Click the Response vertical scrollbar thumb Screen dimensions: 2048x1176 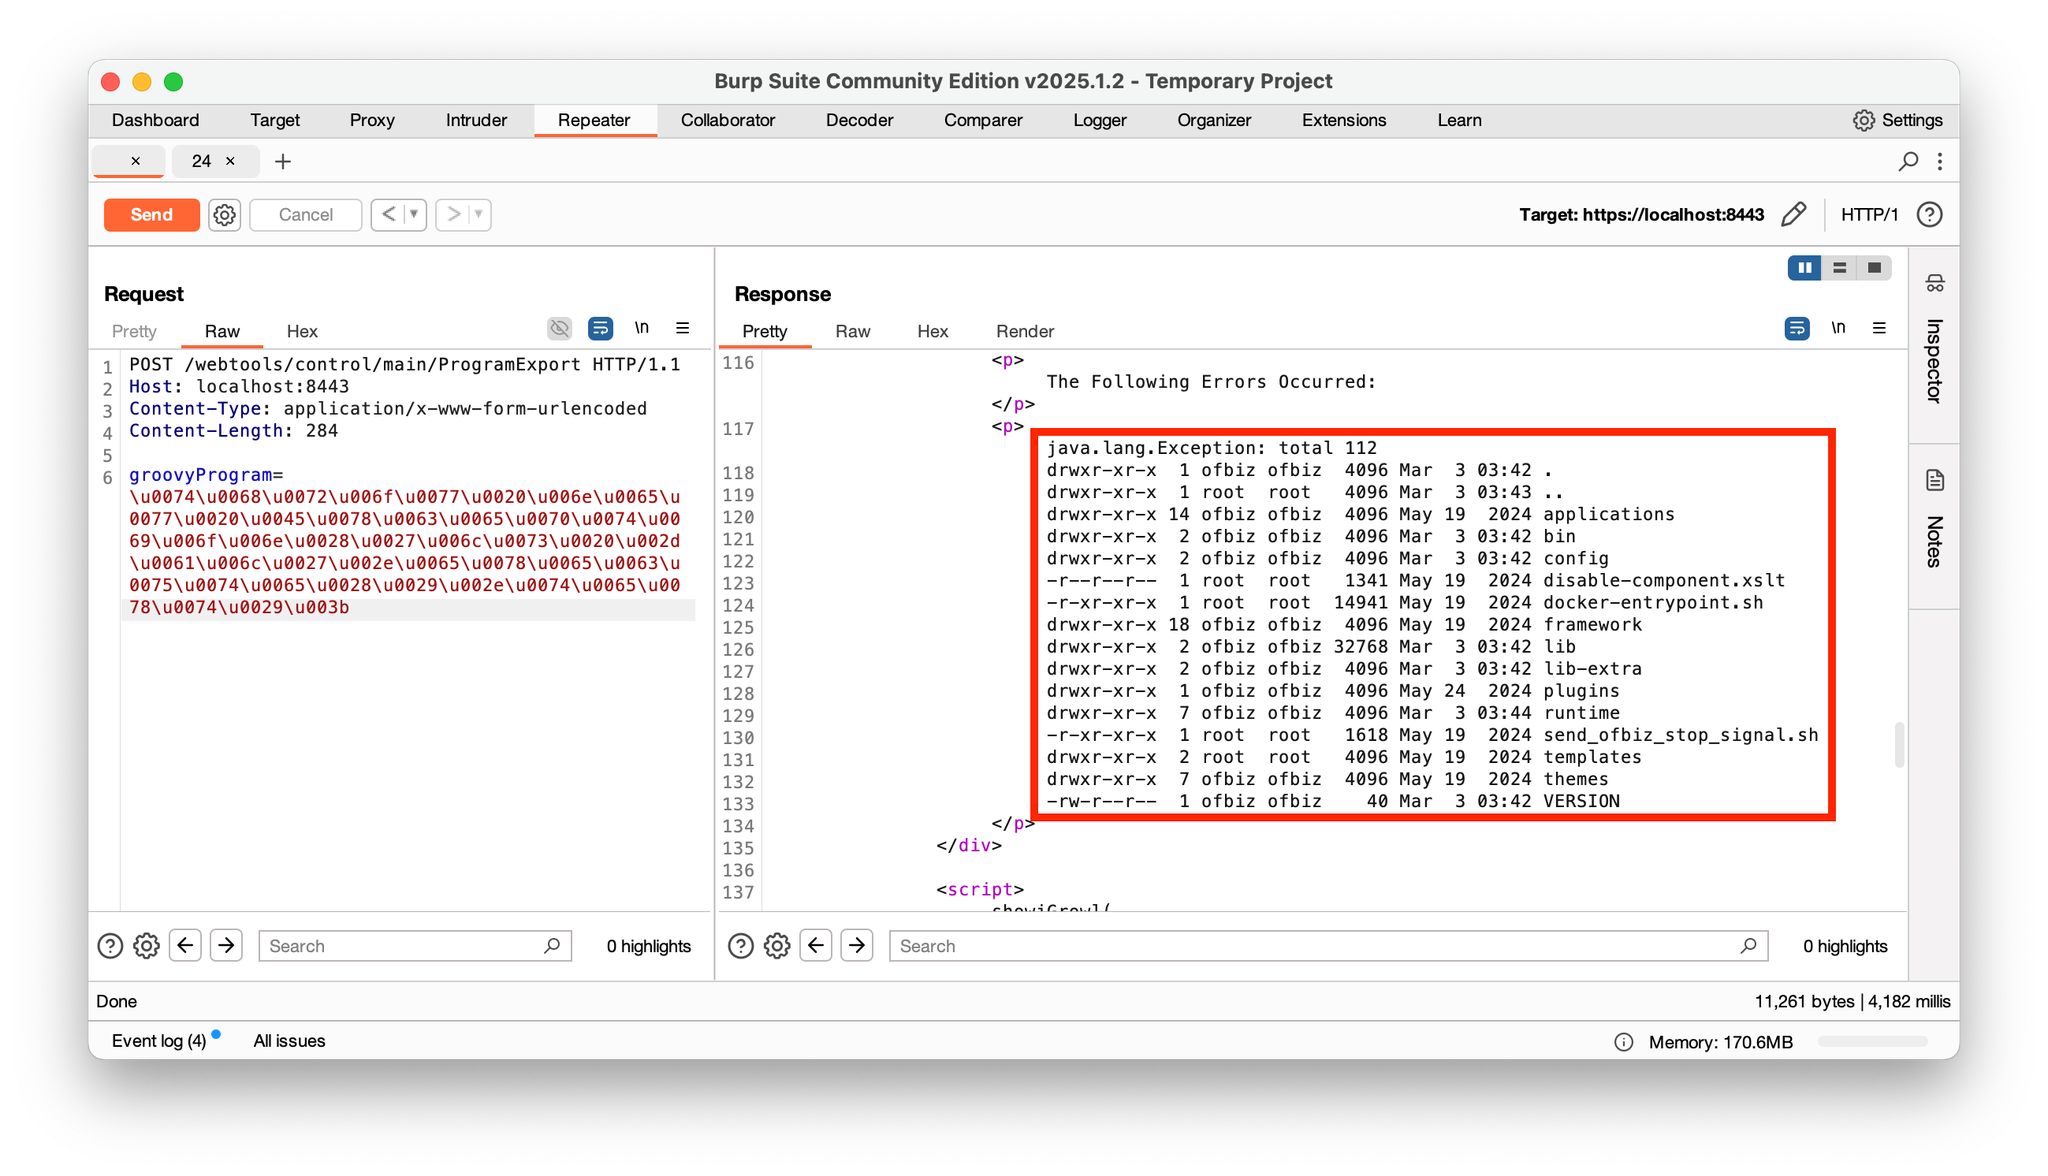1899,745
